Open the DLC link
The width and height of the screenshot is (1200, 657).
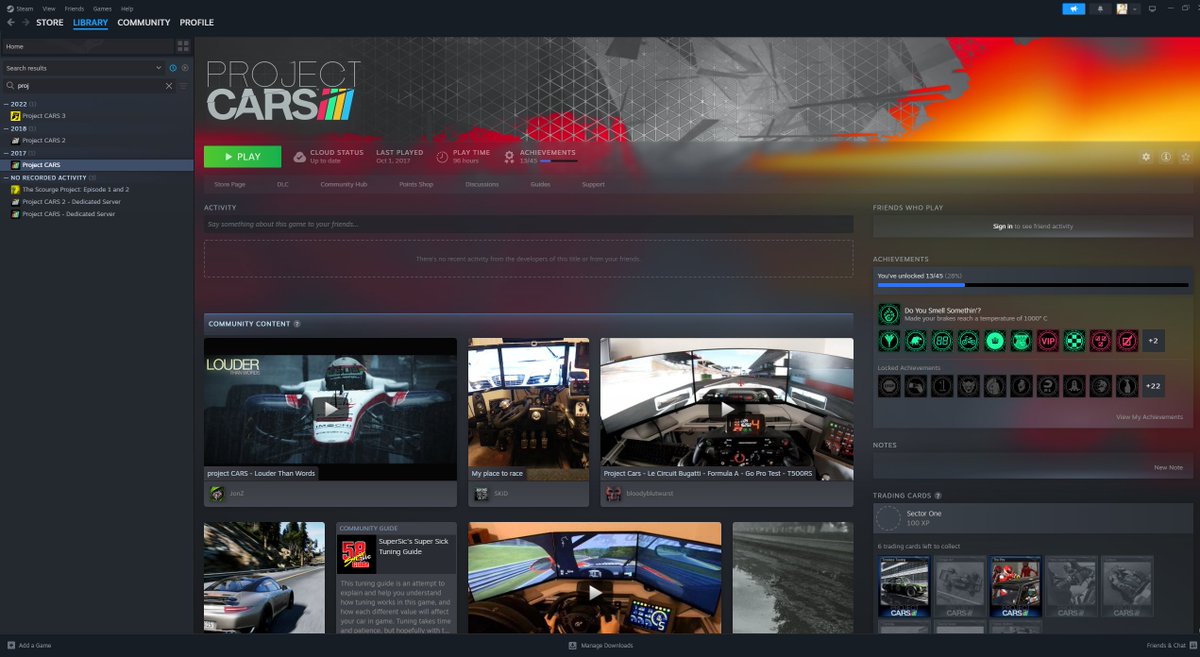pos(283,184)
